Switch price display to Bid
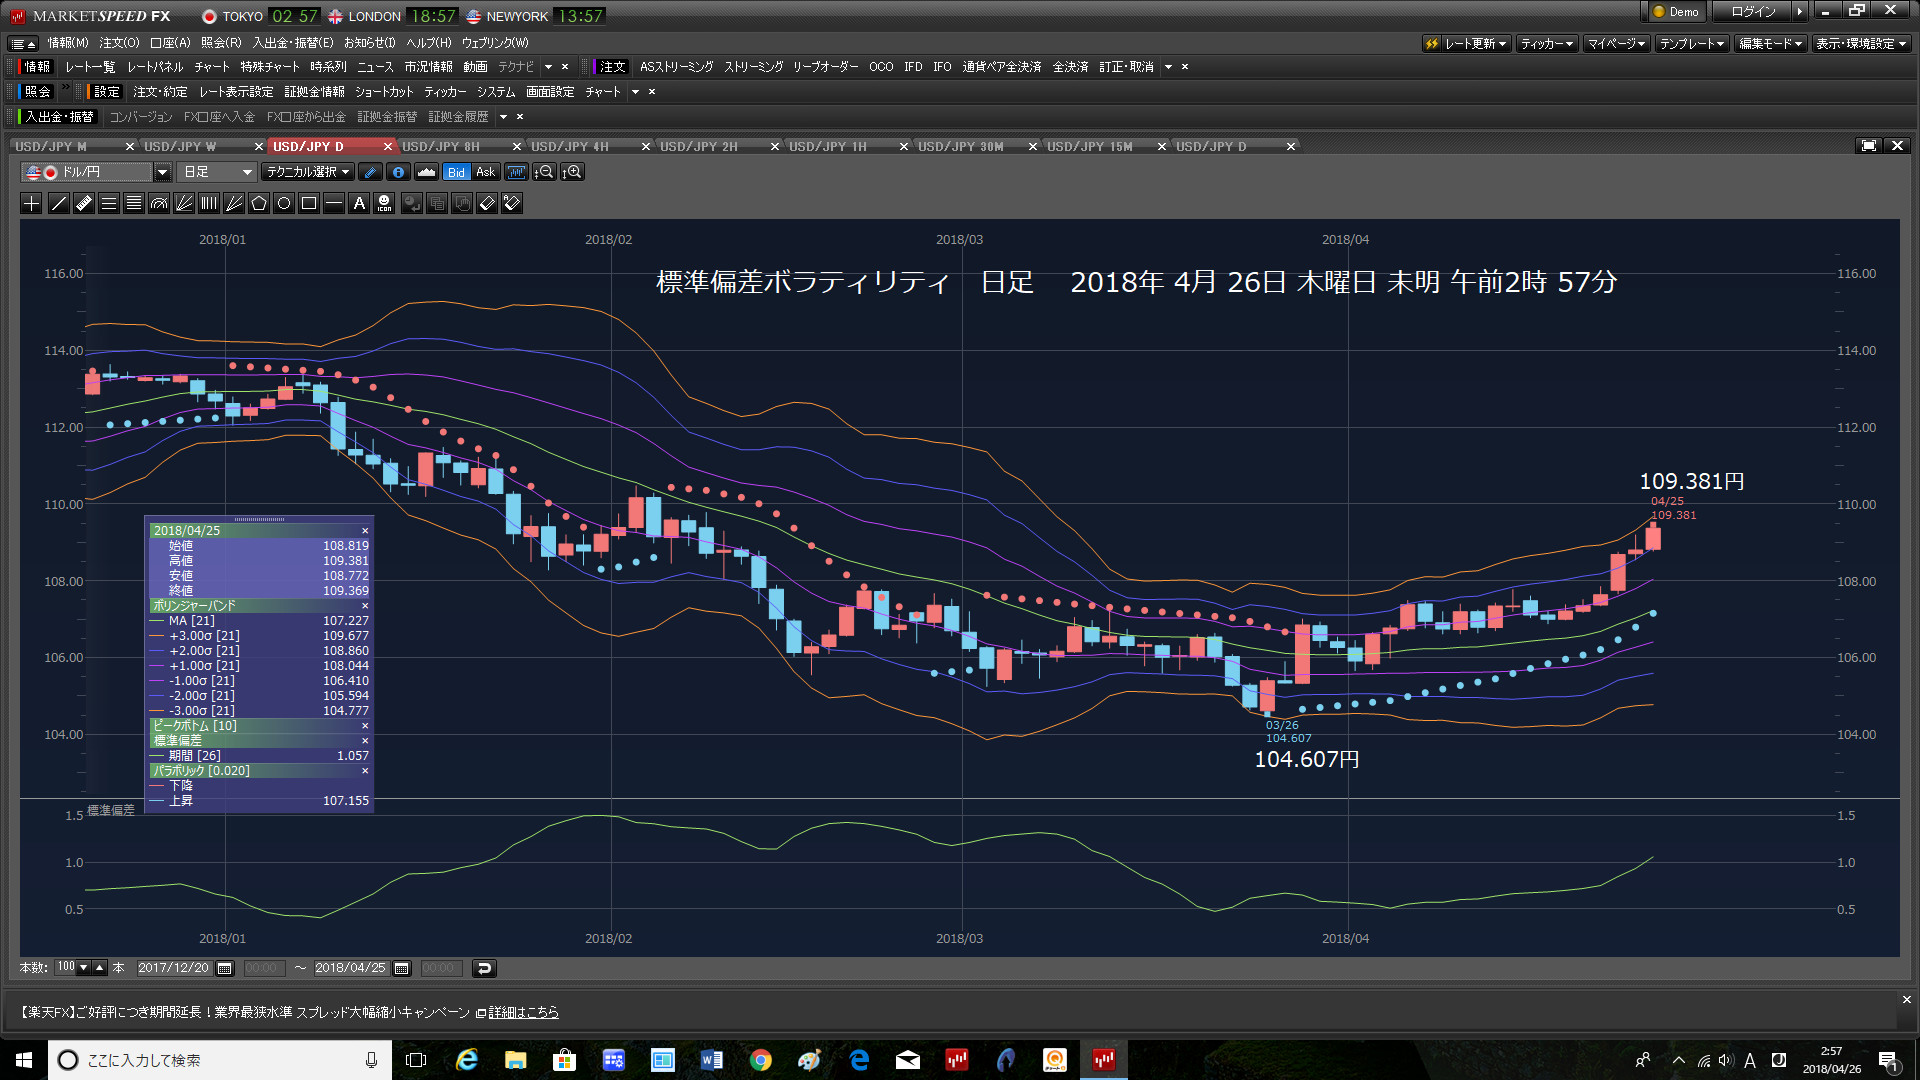Screen dimensions: 1920x1080 pyautogui.click(x=456, y=172)
